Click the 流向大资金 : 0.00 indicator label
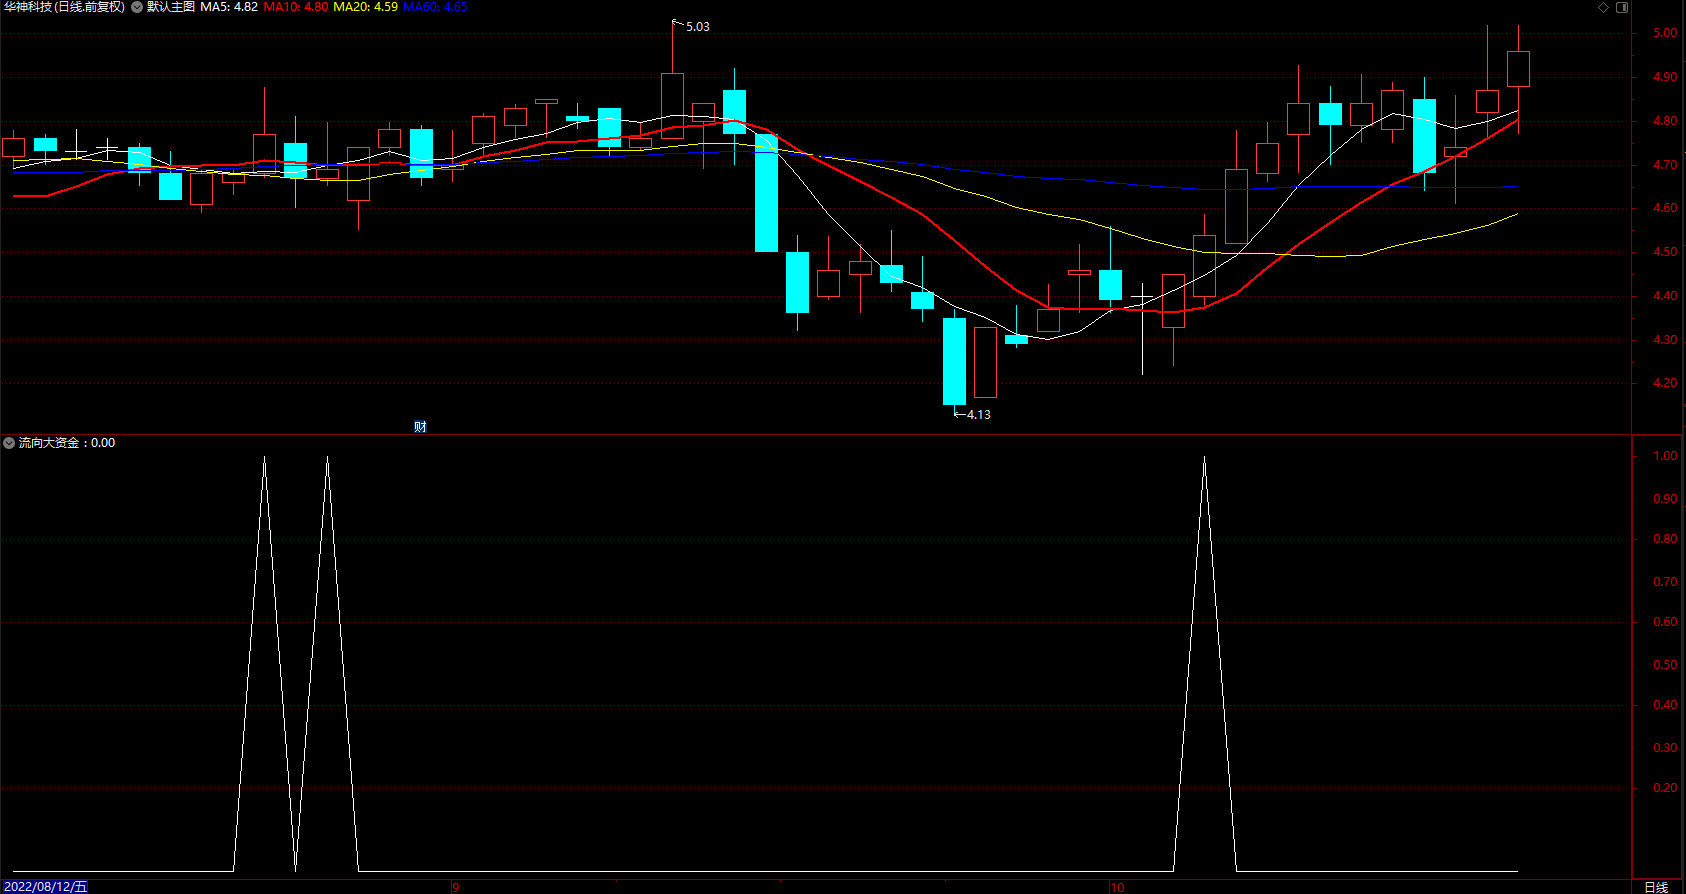Viewport: 1686px width, 894px height. (x=67, y=442)
